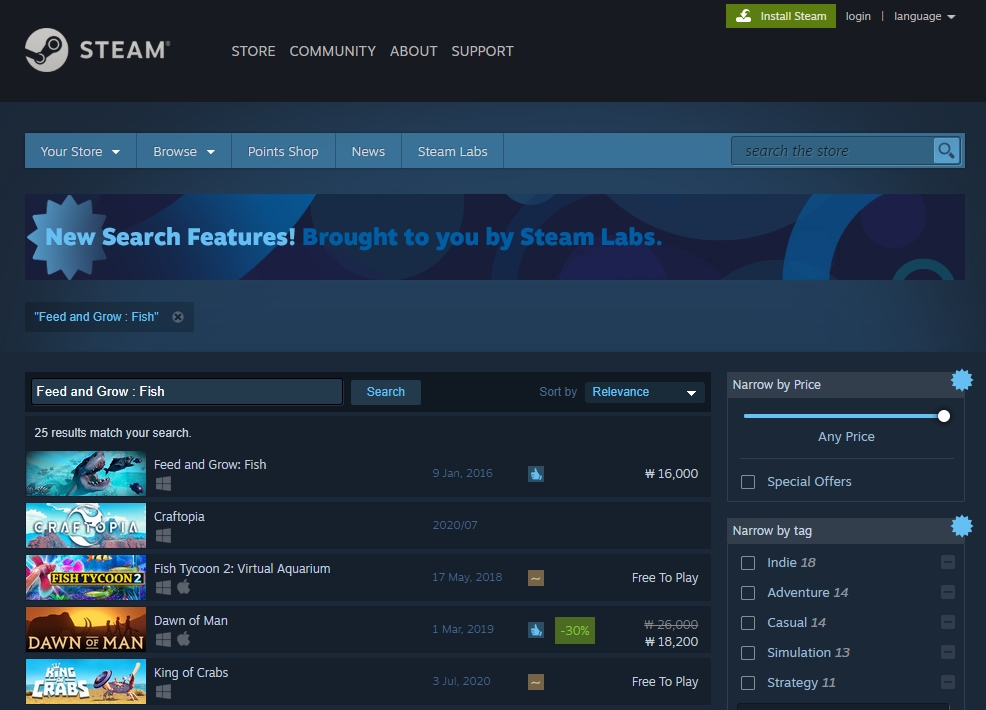Exclude the Casual tag with minus icon
Image resolution: width=986 pixels, height=710 pixels.
[x=948, y=623]
